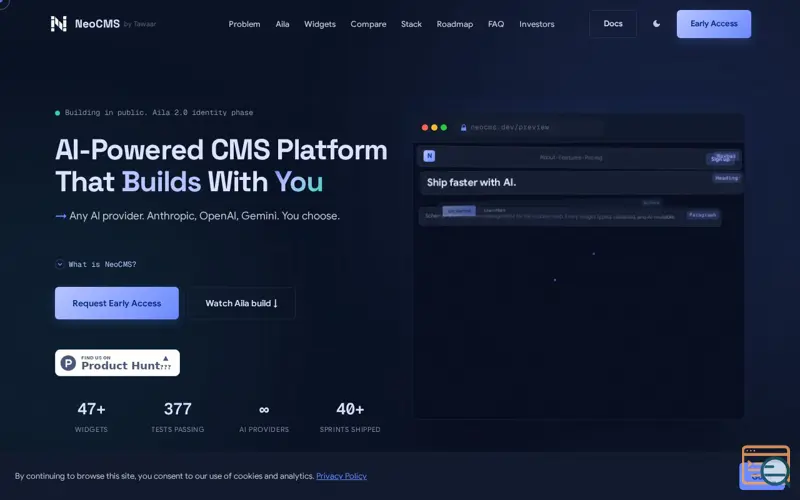Screen dimensions: 800x500
Task: Click the arrow before Any AI provider
Action: click(x=61, y=216)
